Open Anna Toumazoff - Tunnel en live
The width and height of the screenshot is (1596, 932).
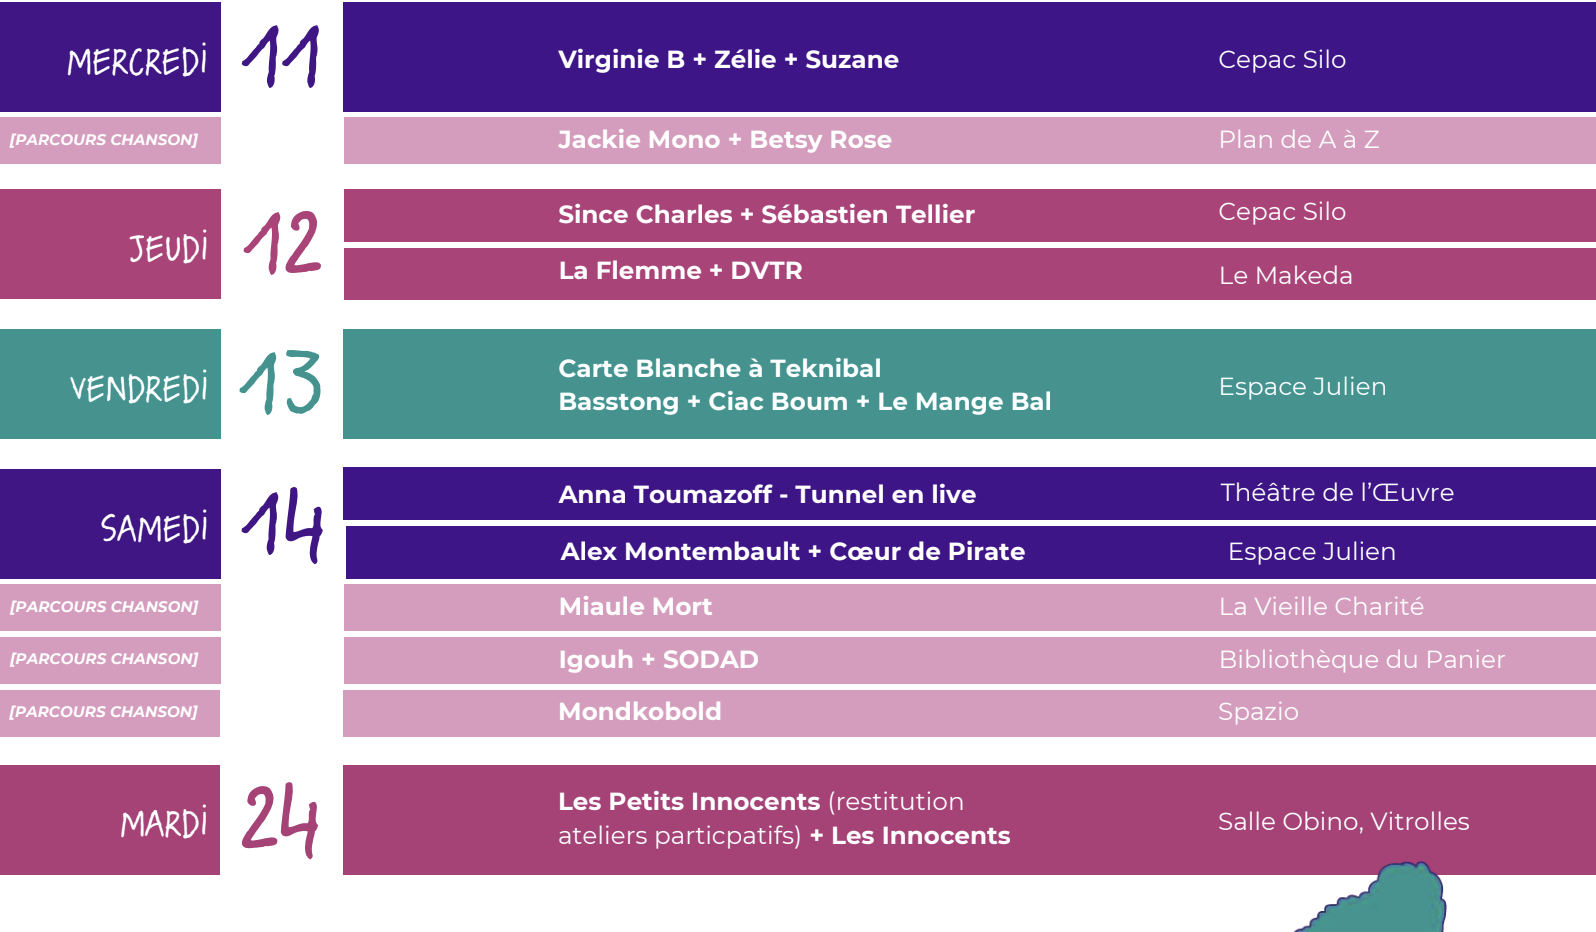767,495
